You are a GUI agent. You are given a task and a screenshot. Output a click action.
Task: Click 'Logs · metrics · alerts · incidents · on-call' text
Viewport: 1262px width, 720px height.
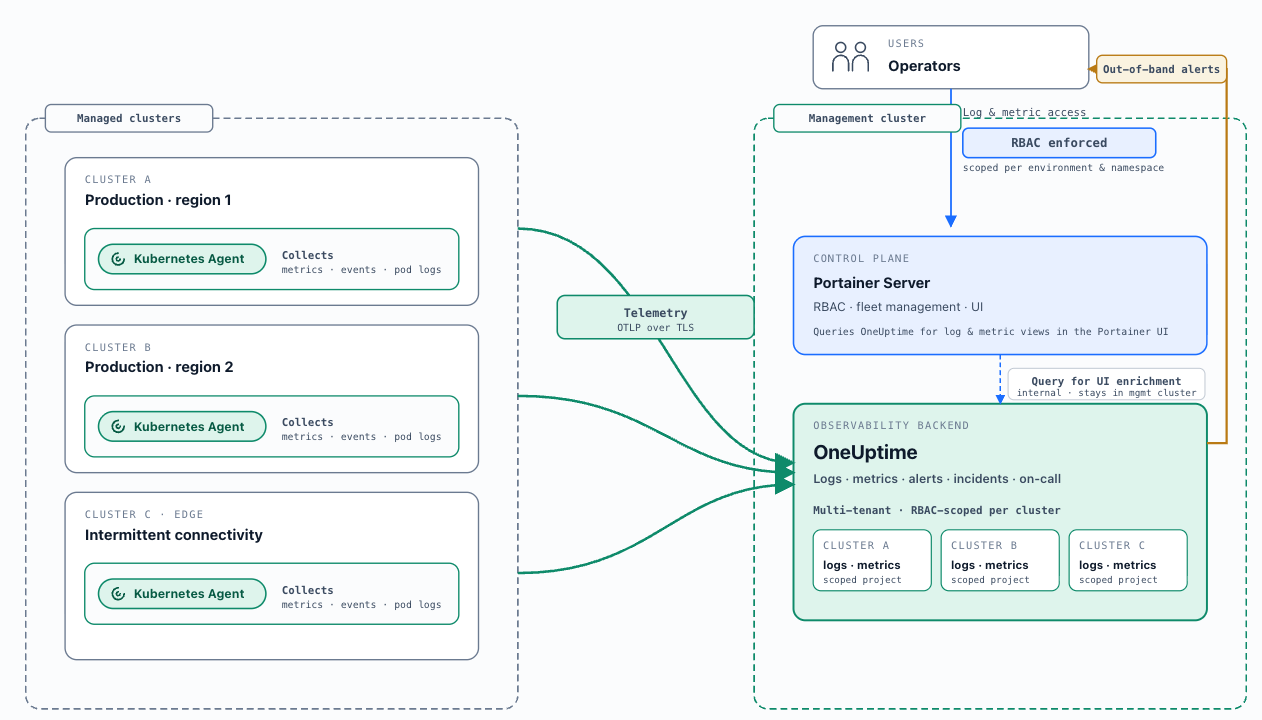(x=937, y=479)
